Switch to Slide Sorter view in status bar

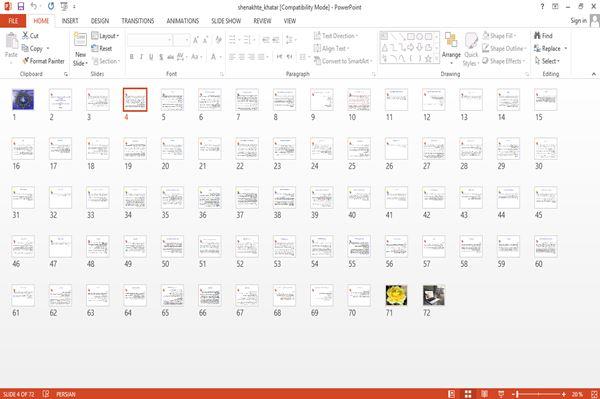tap(468, 394)
